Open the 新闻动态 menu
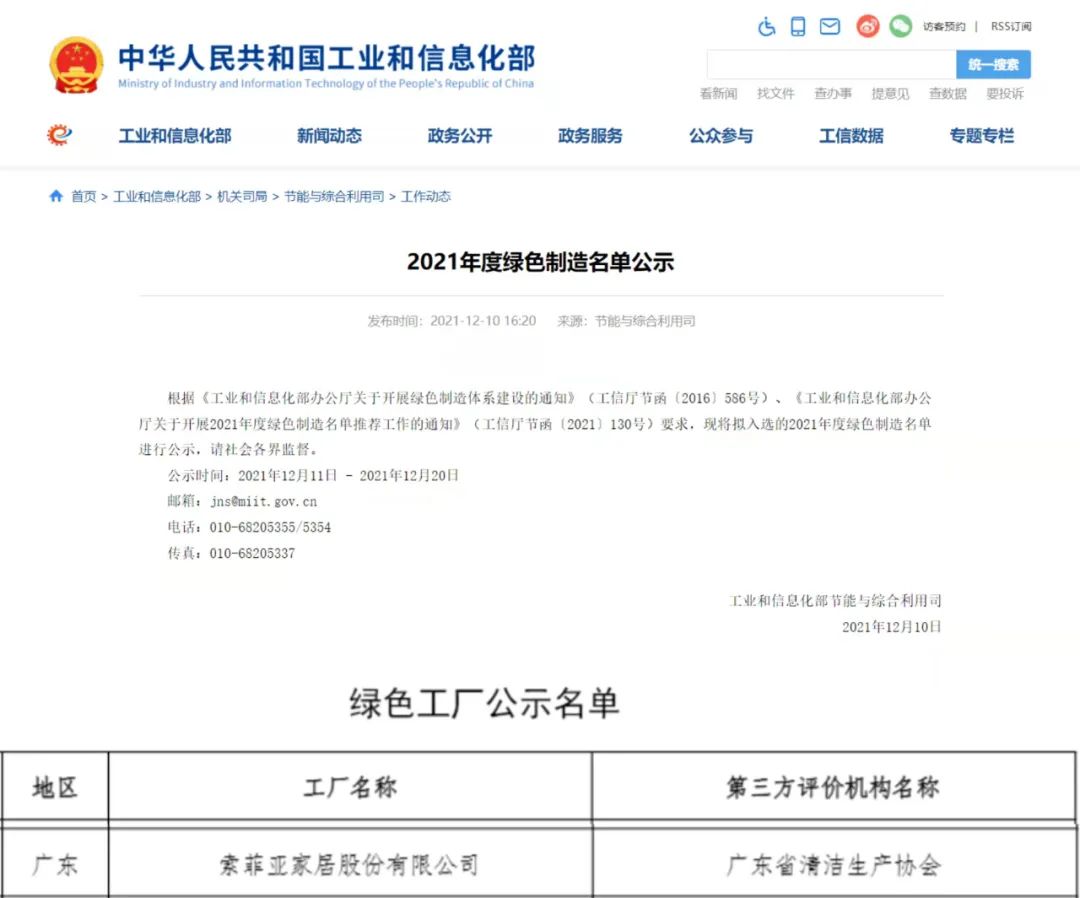 [329, 136]
